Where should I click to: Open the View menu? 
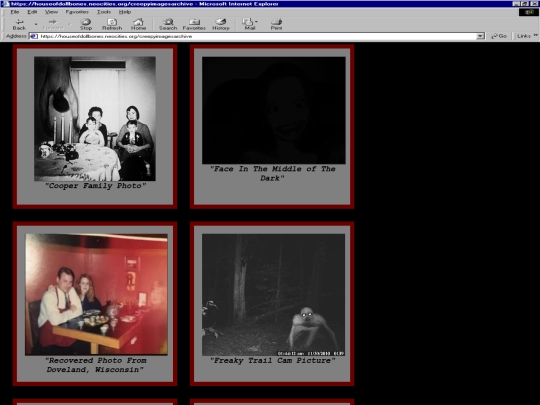click(x=51, y=12)
